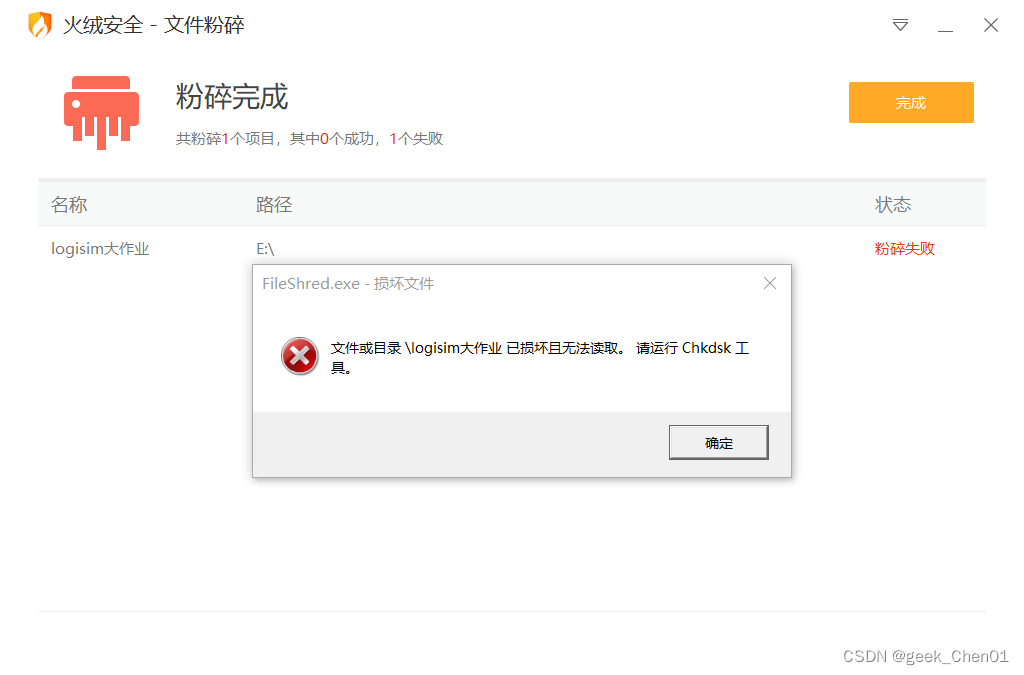This screenshot has width=1024, height=675.
Task: Click the error message text about Chkdsk
Action: tap(539, 358)
